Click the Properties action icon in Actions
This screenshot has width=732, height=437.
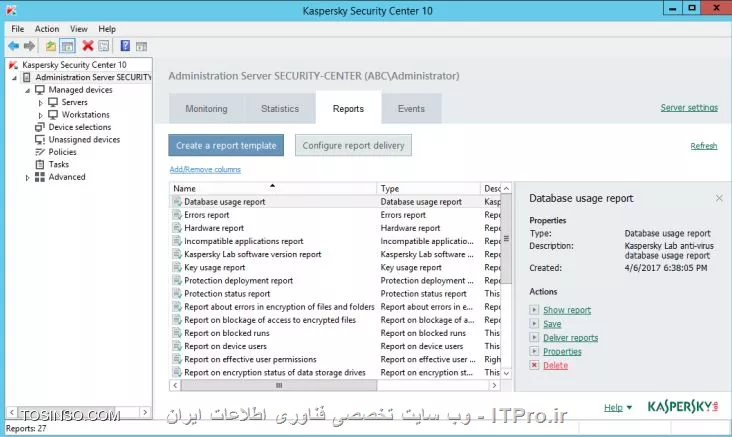[x=535, y=351]
